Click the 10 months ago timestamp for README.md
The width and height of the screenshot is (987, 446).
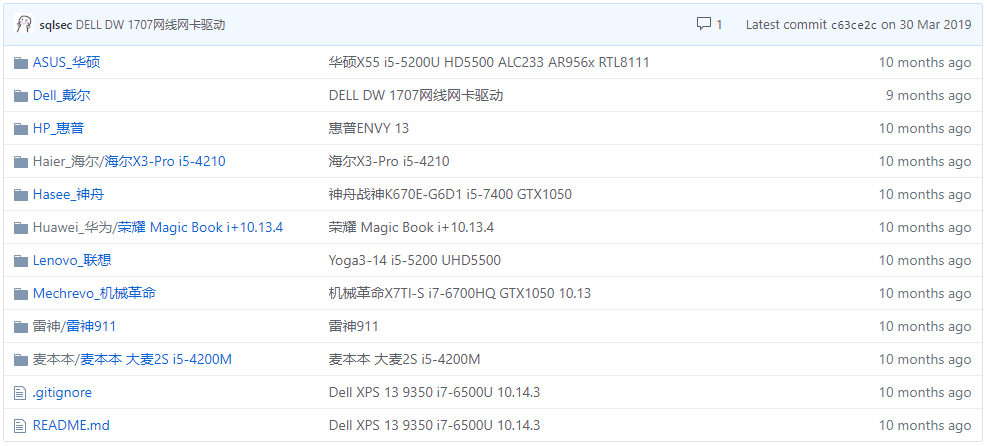[925, 425]
